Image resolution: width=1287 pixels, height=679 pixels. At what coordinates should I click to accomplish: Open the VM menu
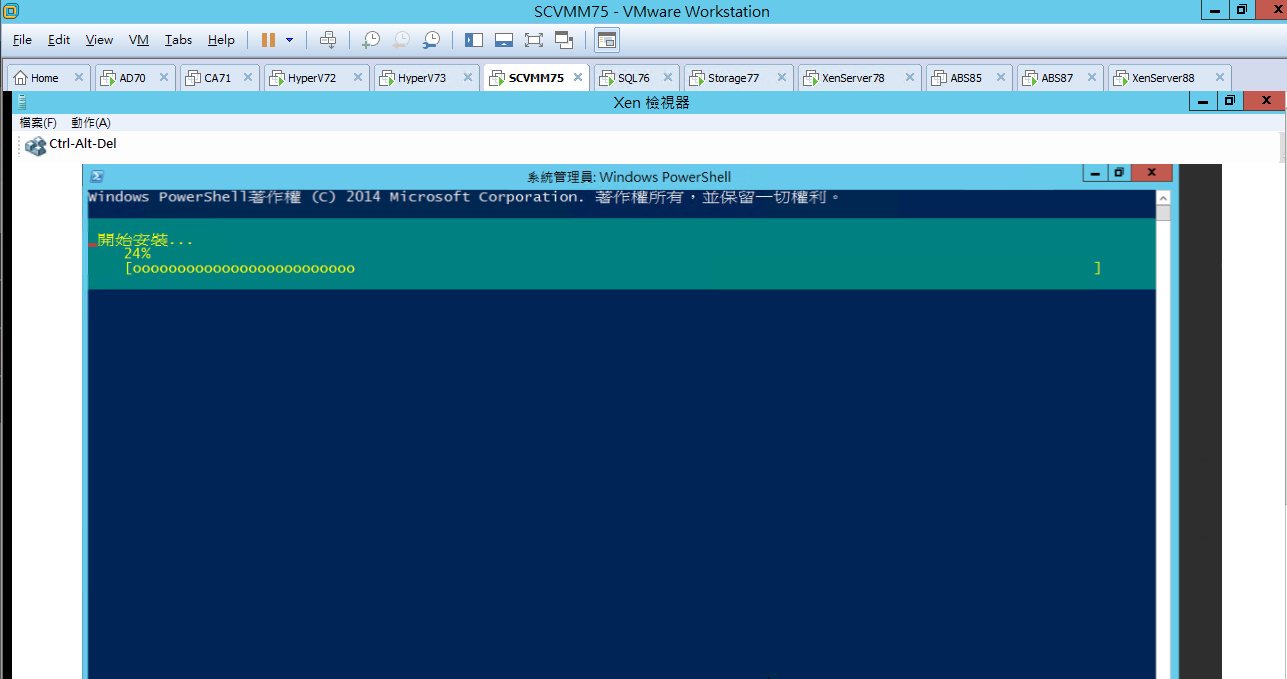tap(139, 40)
